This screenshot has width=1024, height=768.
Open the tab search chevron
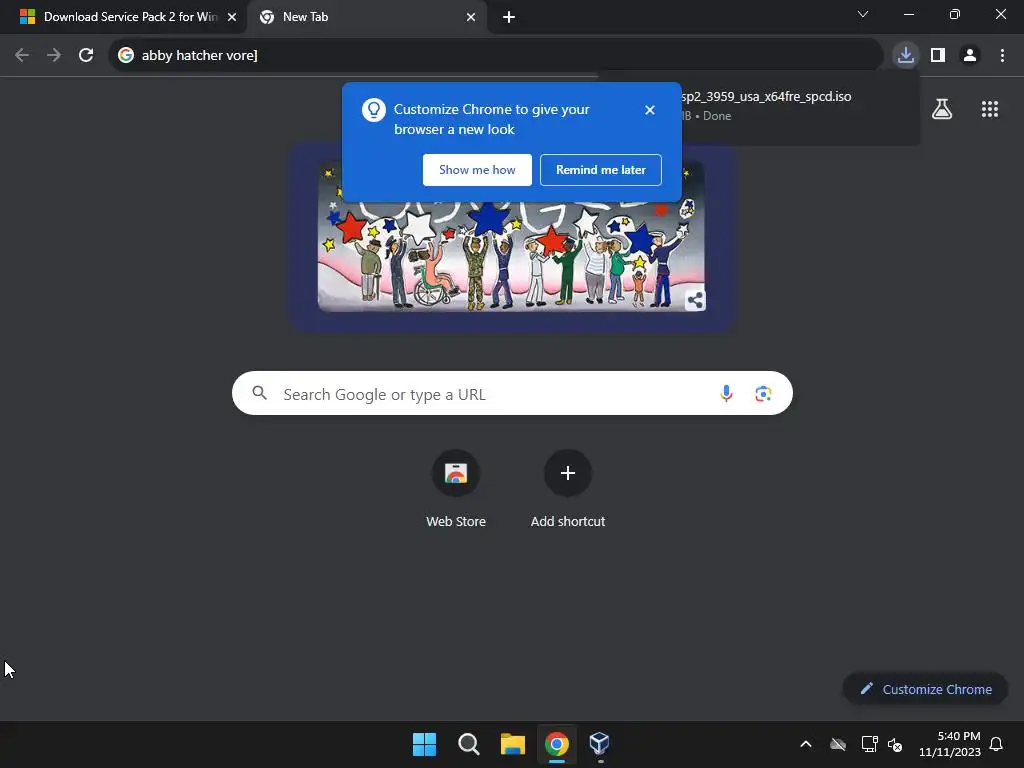click(863, 14)
